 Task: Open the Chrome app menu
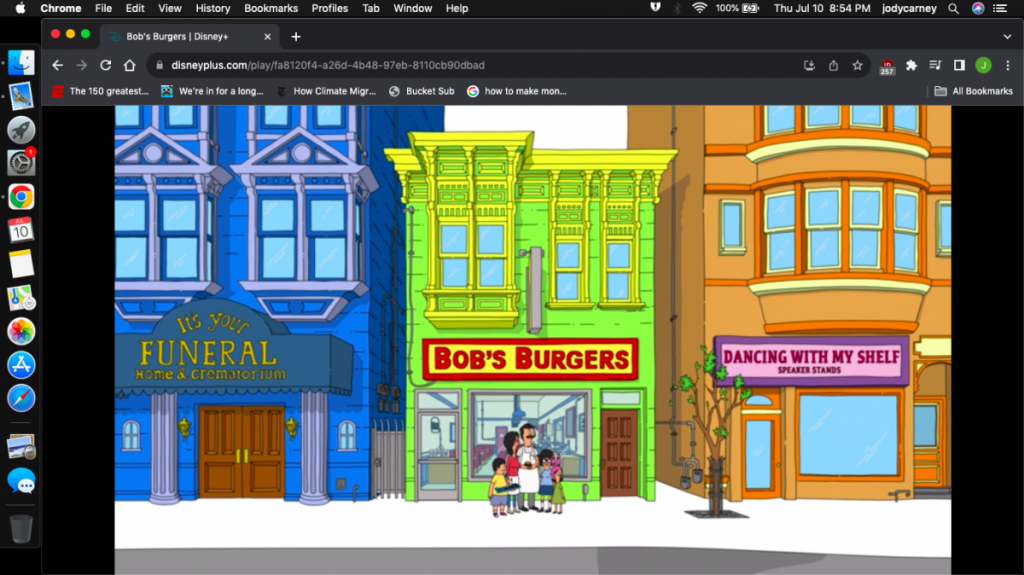pyautogui.click(x=61, y=8)
